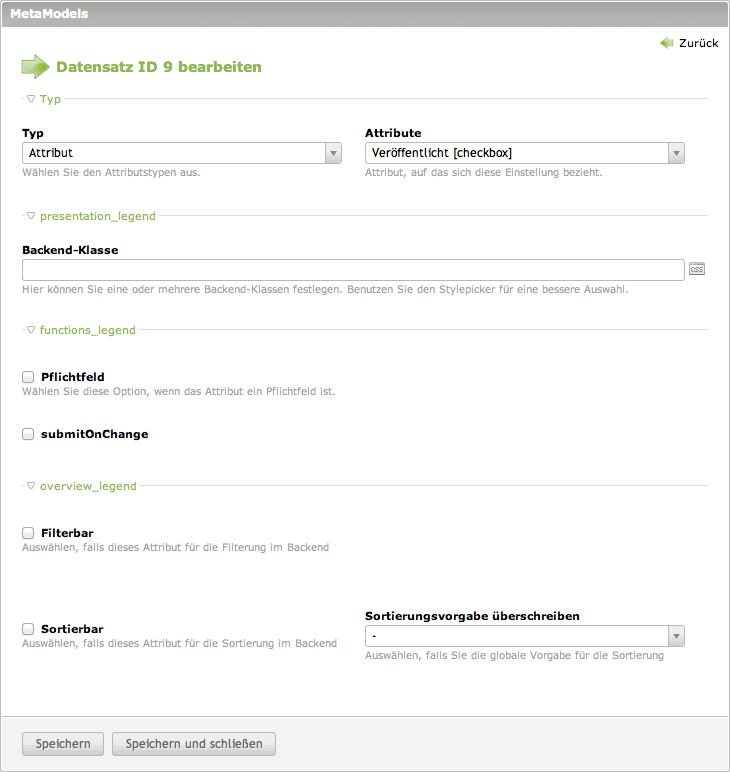Collapse the overview_legend section
730x772 pixels.
(31, 486)
